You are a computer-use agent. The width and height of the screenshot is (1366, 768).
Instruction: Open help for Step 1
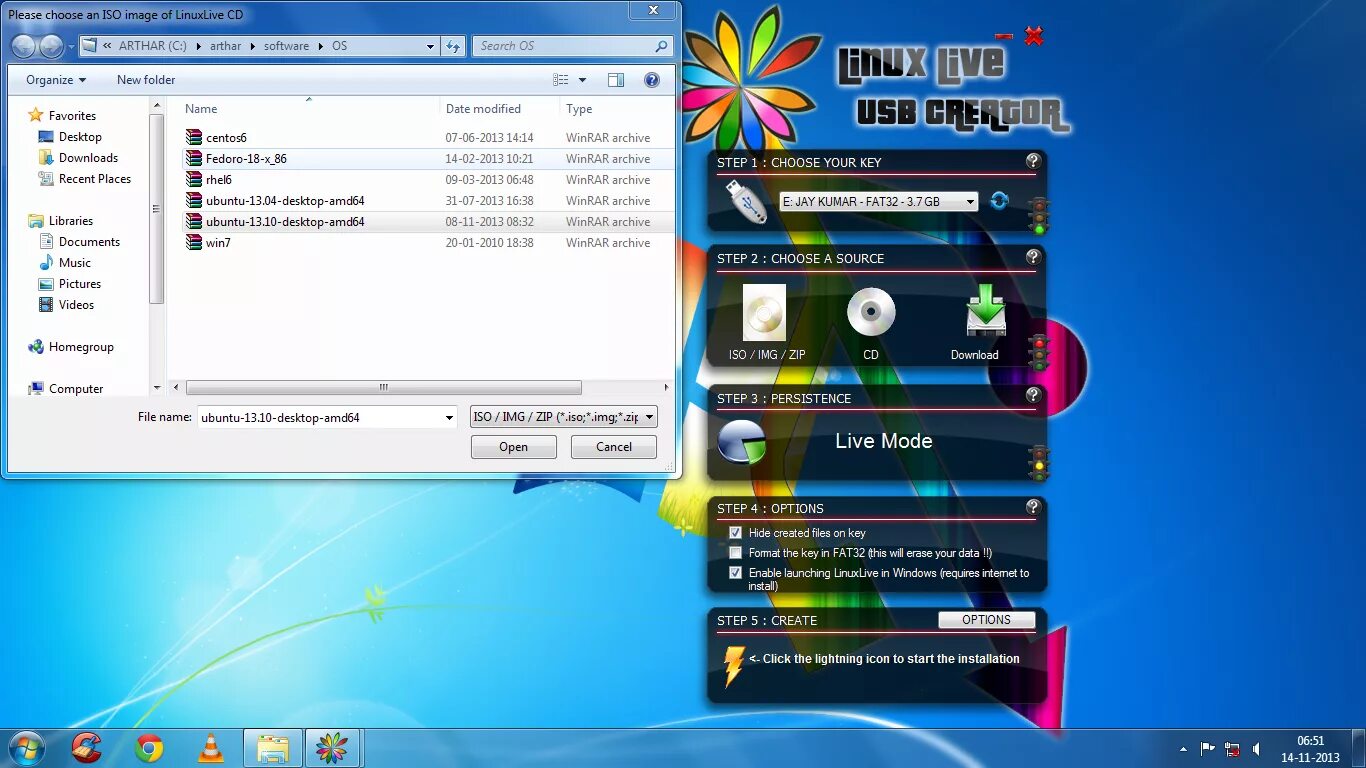pyautogui.click(x=1033, y=161)
